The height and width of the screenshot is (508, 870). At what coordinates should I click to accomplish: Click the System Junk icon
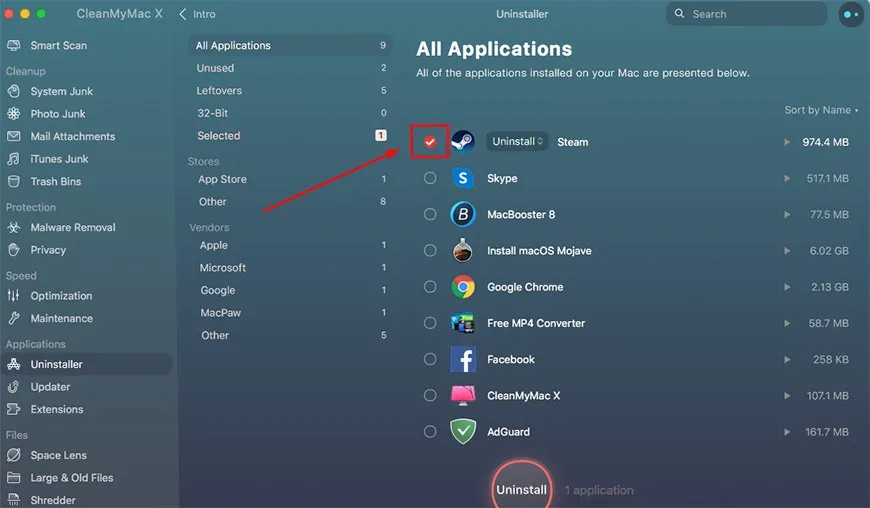coord(14,91)
